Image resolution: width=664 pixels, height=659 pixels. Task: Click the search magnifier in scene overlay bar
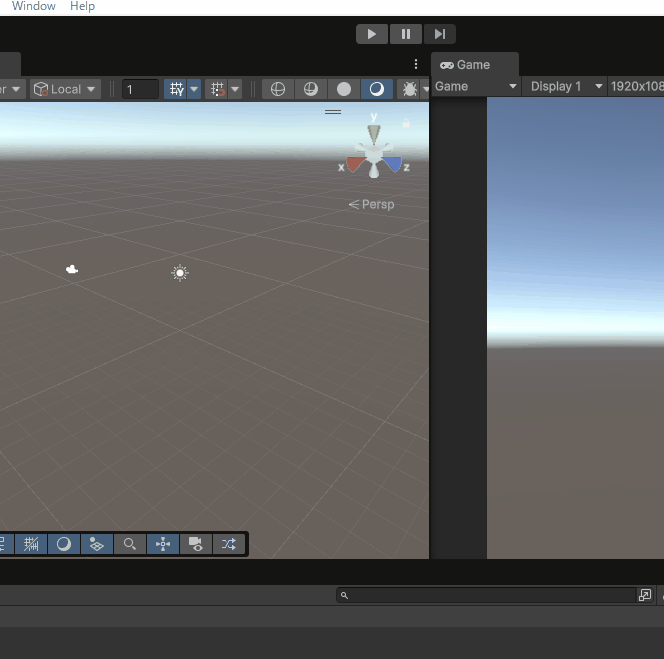[x=129, y=544]
